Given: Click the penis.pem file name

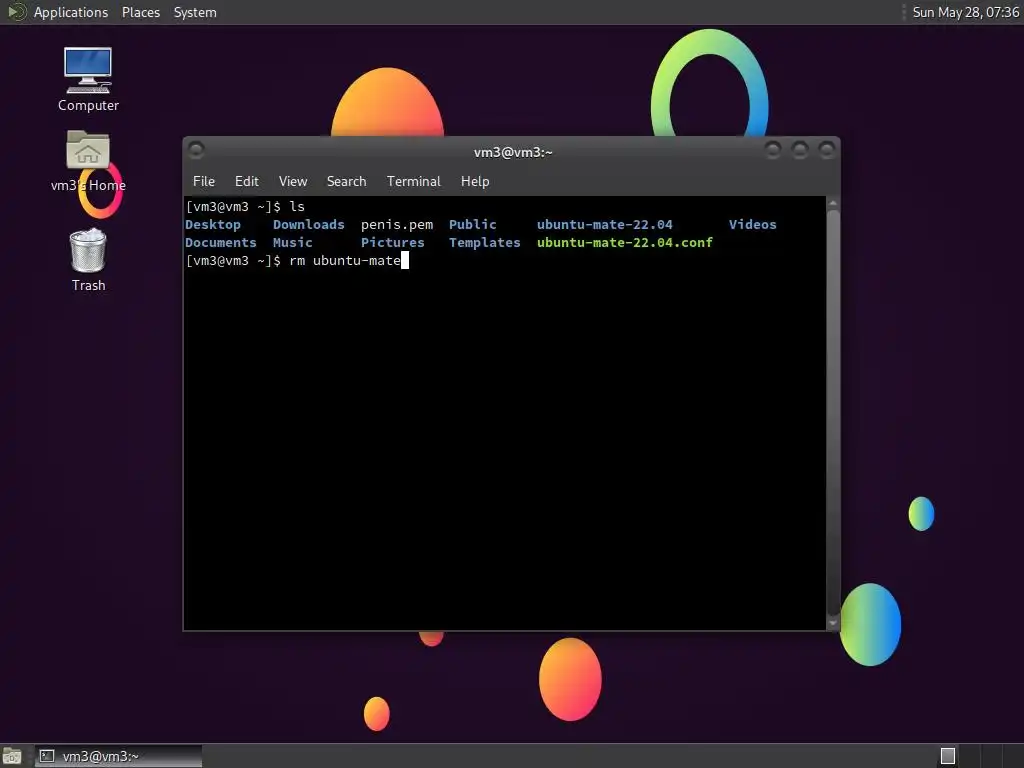Looking at the screenshot, I should coord(396,225).
